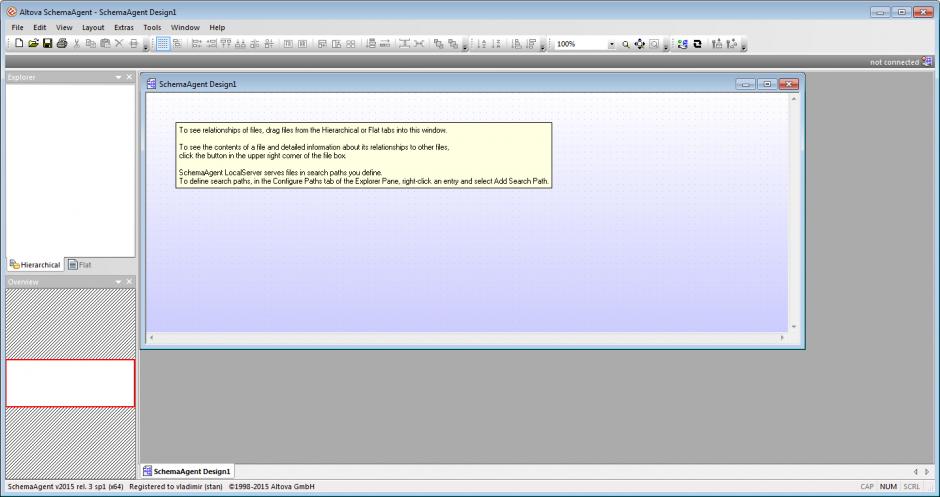
Task: Click next tab scroll arrow at bottom right
Action: click(x=927, y=472)
